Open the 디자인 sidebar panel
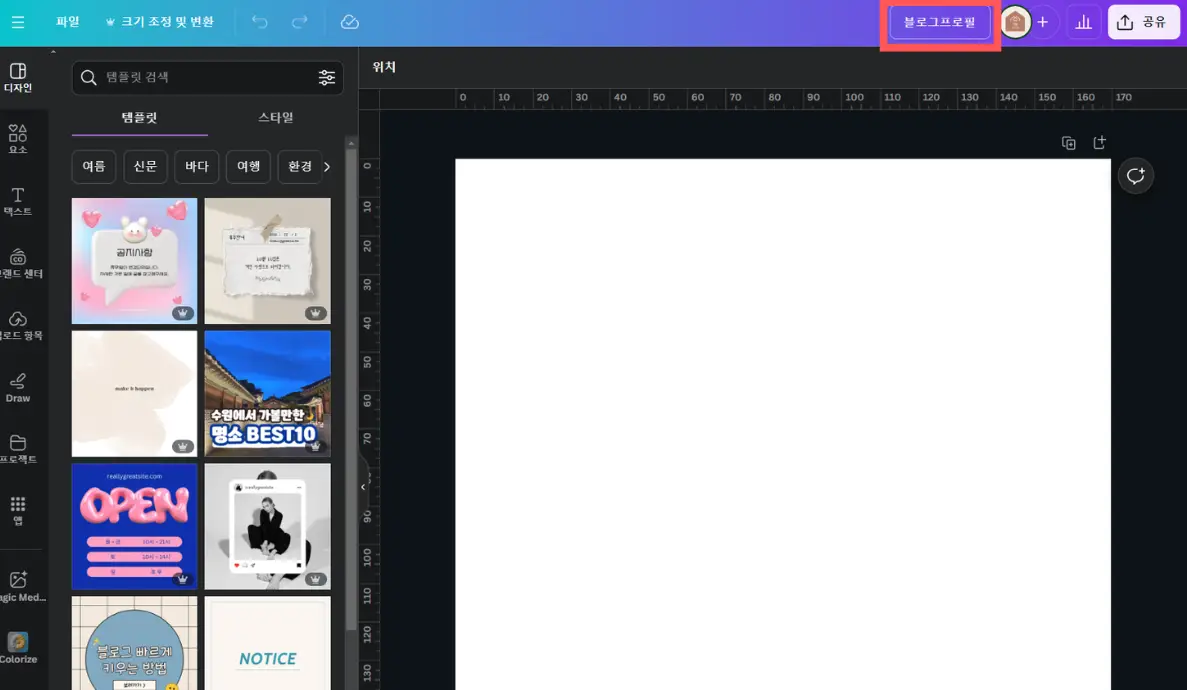The image size is (1187, 690). point(18,78)
